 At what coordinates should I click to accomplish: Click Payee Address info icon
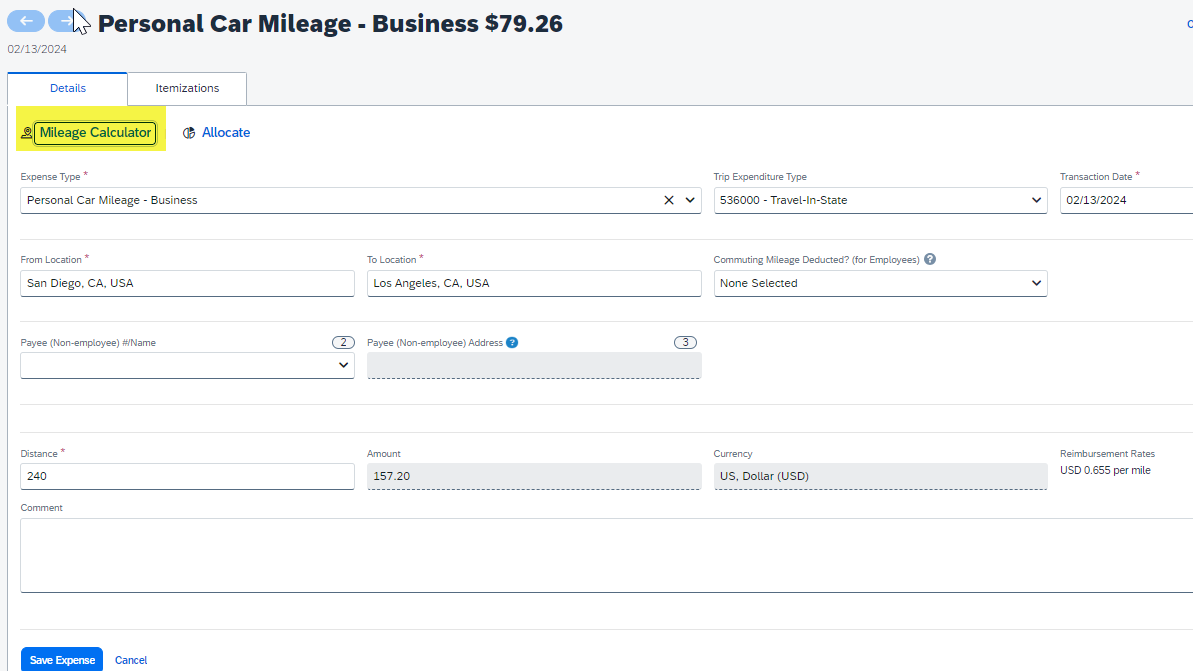(x=512, y=342)
